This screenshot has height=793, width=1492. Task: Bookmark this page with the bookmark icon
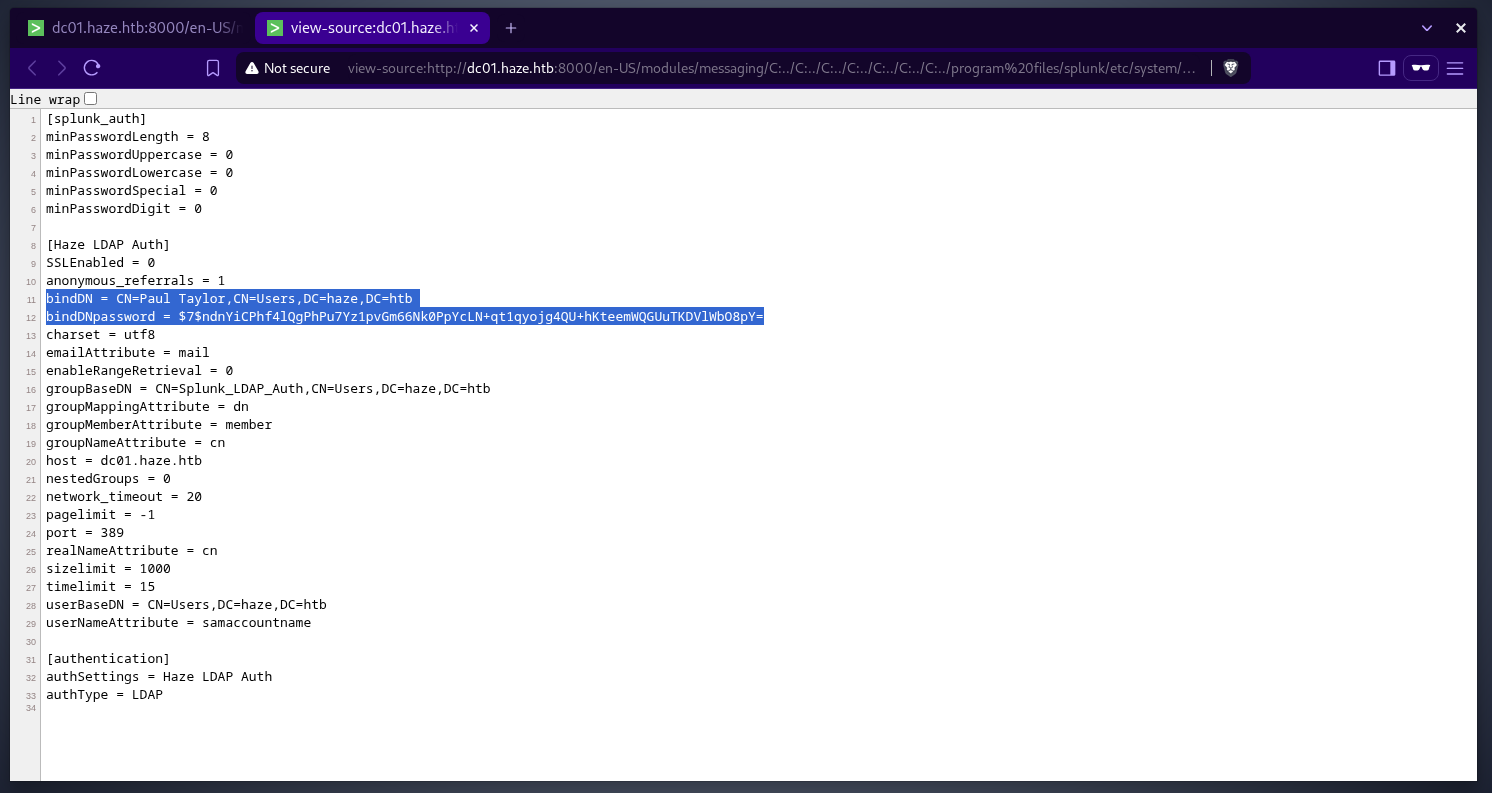tap(213, 68)
